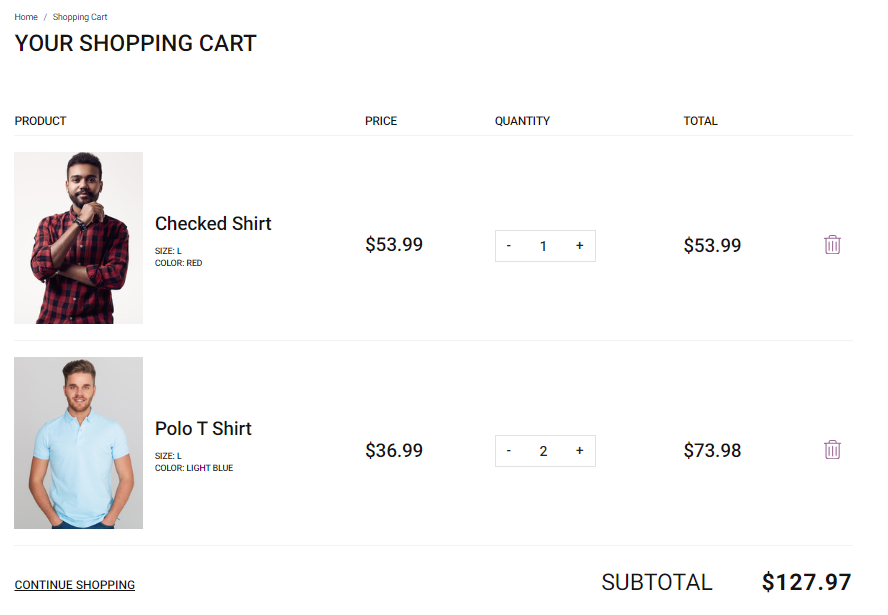This screenshot has height=615, width=888.
Task: Open the Checked Shirt product title
Action: (213, 223)
